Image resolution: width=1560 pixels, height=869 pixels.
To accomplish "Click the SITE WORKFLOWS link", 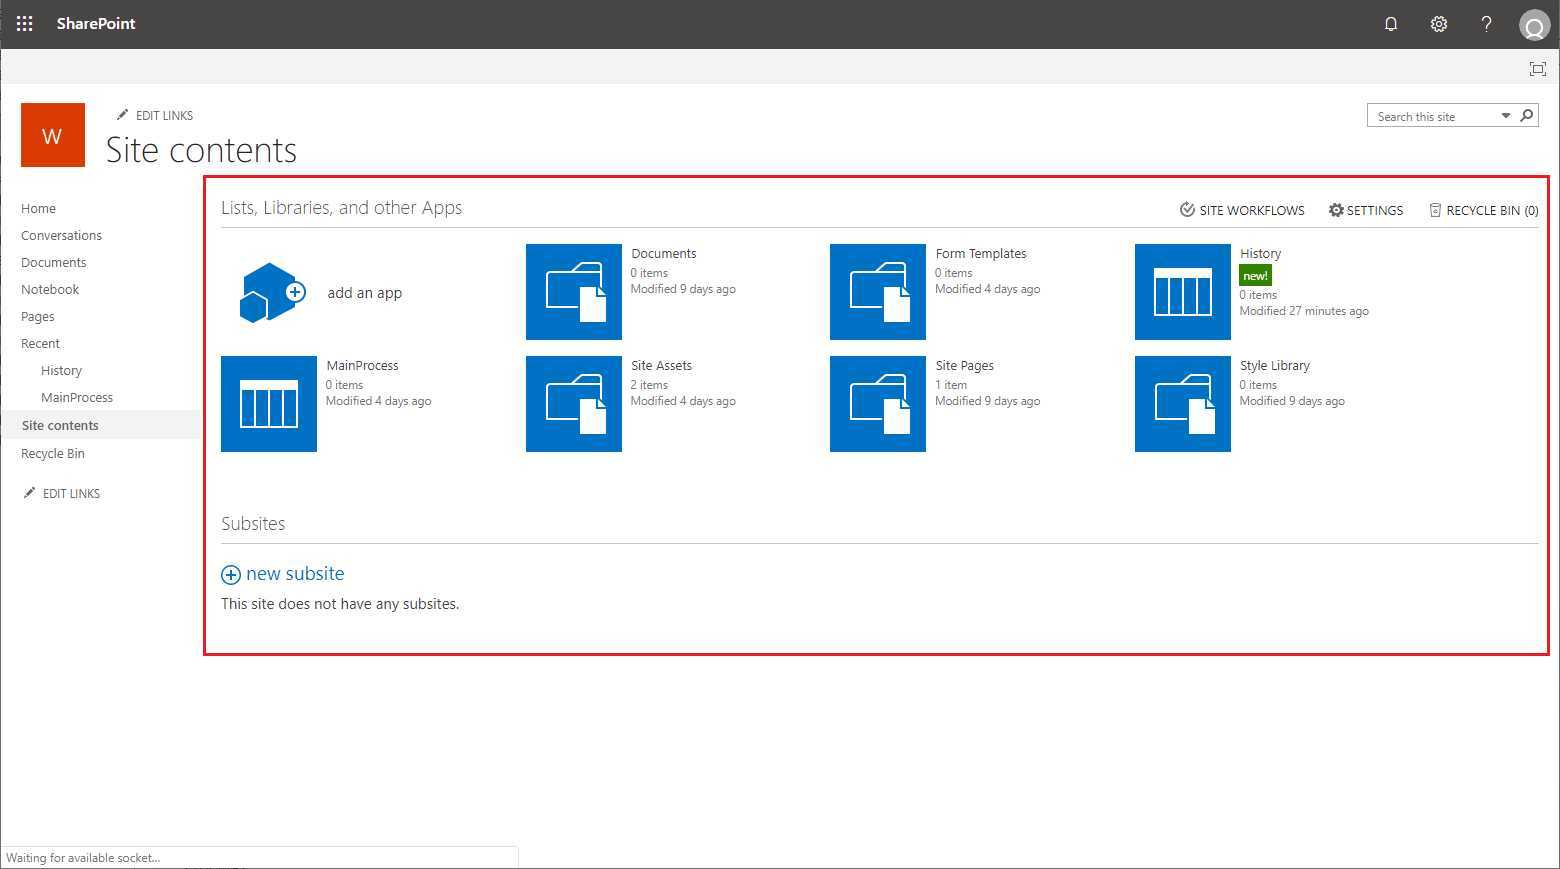I will click(1242, 210).
